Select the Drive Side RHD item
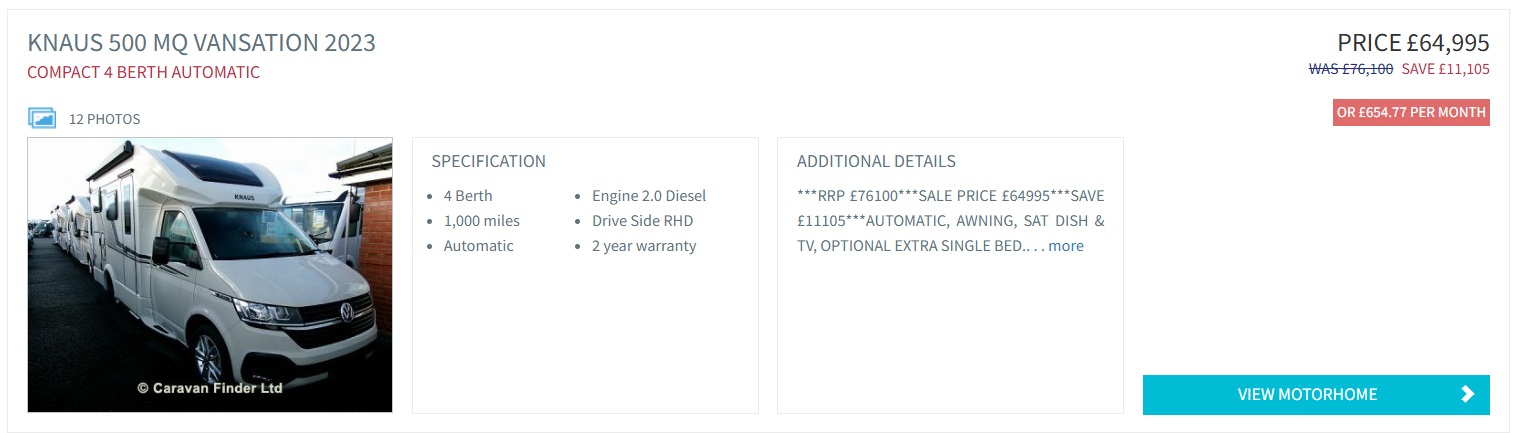The height and width of the screenshot is (433, 1520). [642, 221]
